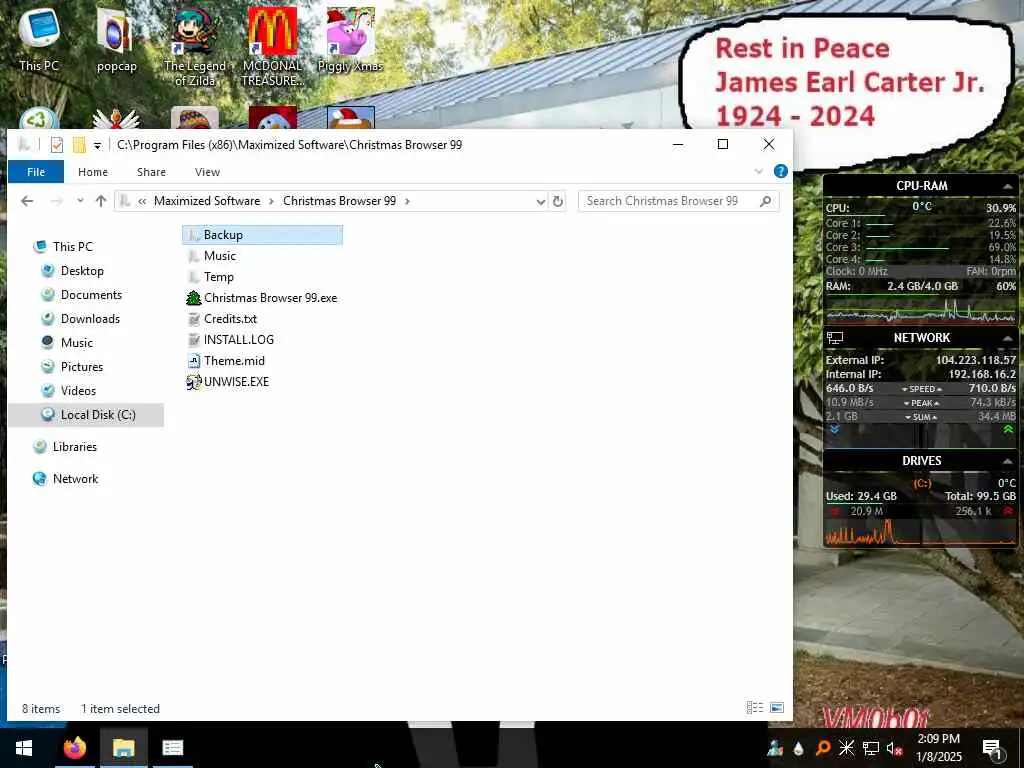Select the INSTALL.LOG file icon
1024x768 pixels.
coord(193,340)
